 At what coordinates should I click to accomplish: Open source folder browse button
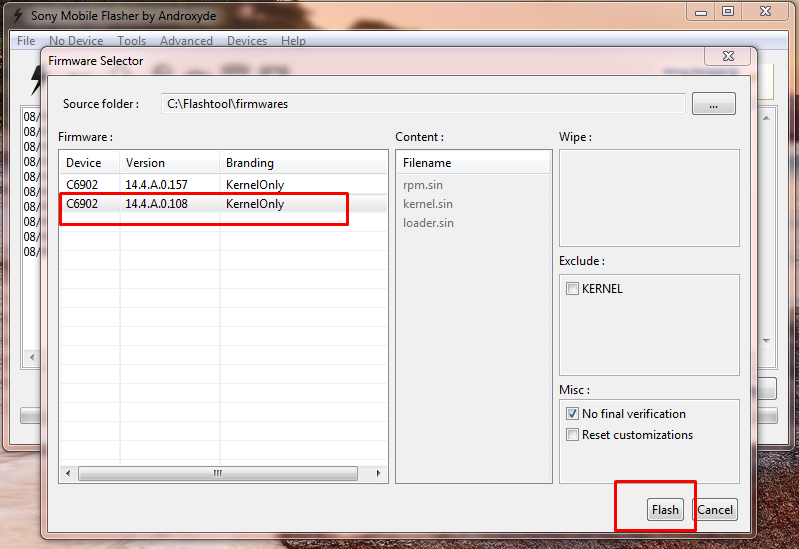click(x=713, y=104)
